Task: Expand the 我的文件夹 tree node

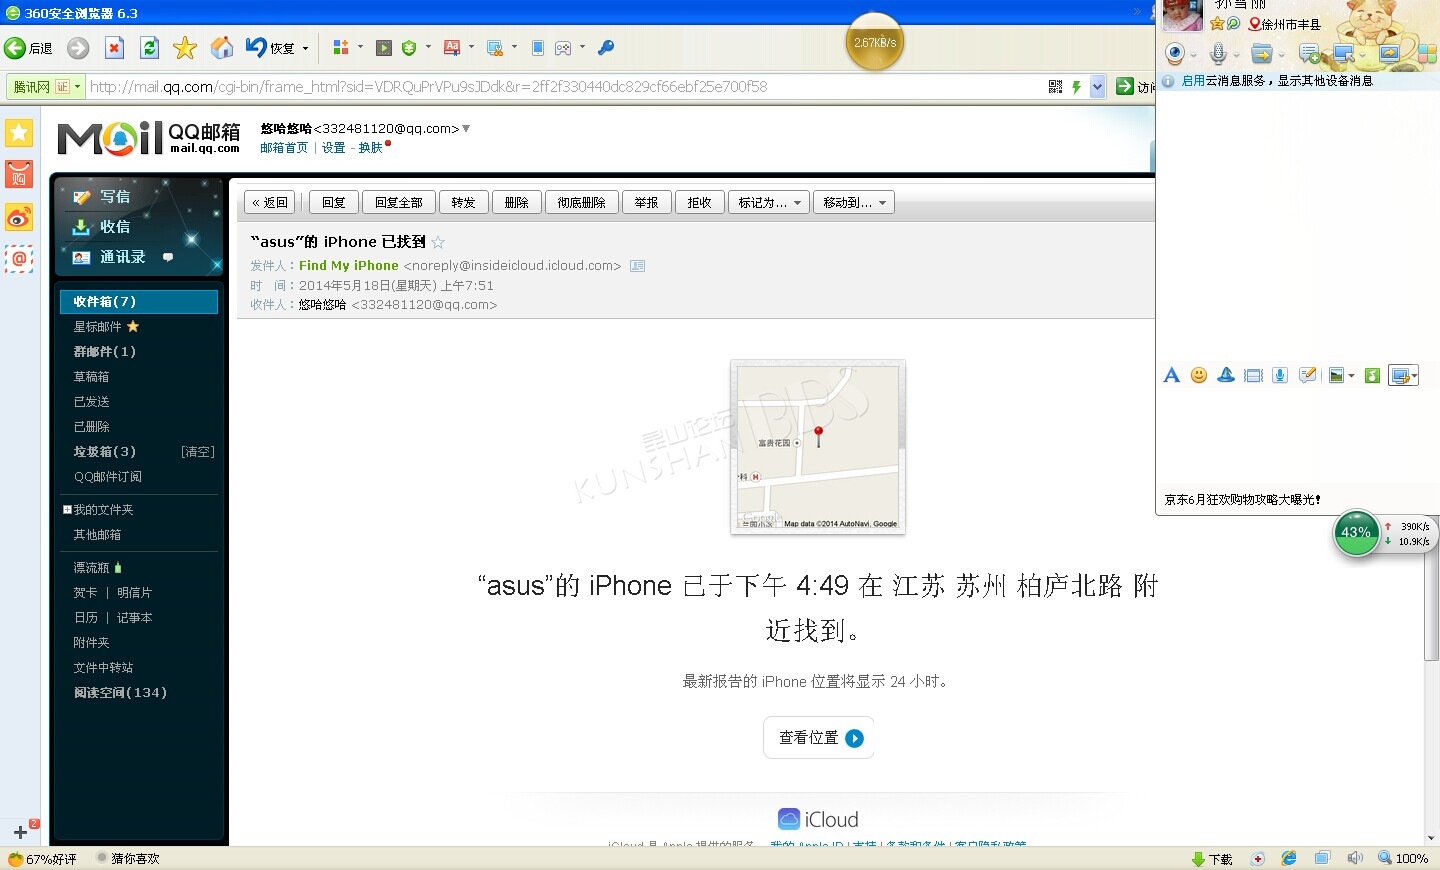Action: (67, 509)
